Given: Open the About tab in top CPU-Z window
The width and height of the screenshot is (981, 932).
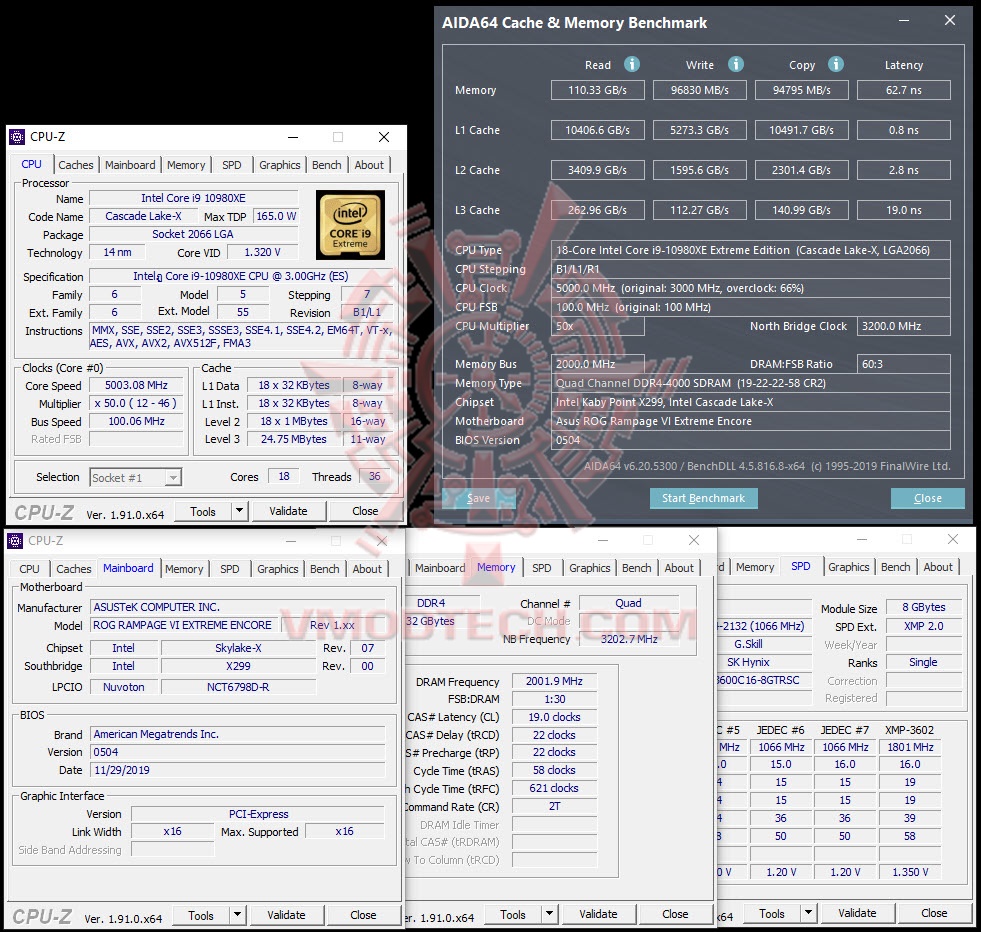Looking at the screenshot, I should 369,165.
